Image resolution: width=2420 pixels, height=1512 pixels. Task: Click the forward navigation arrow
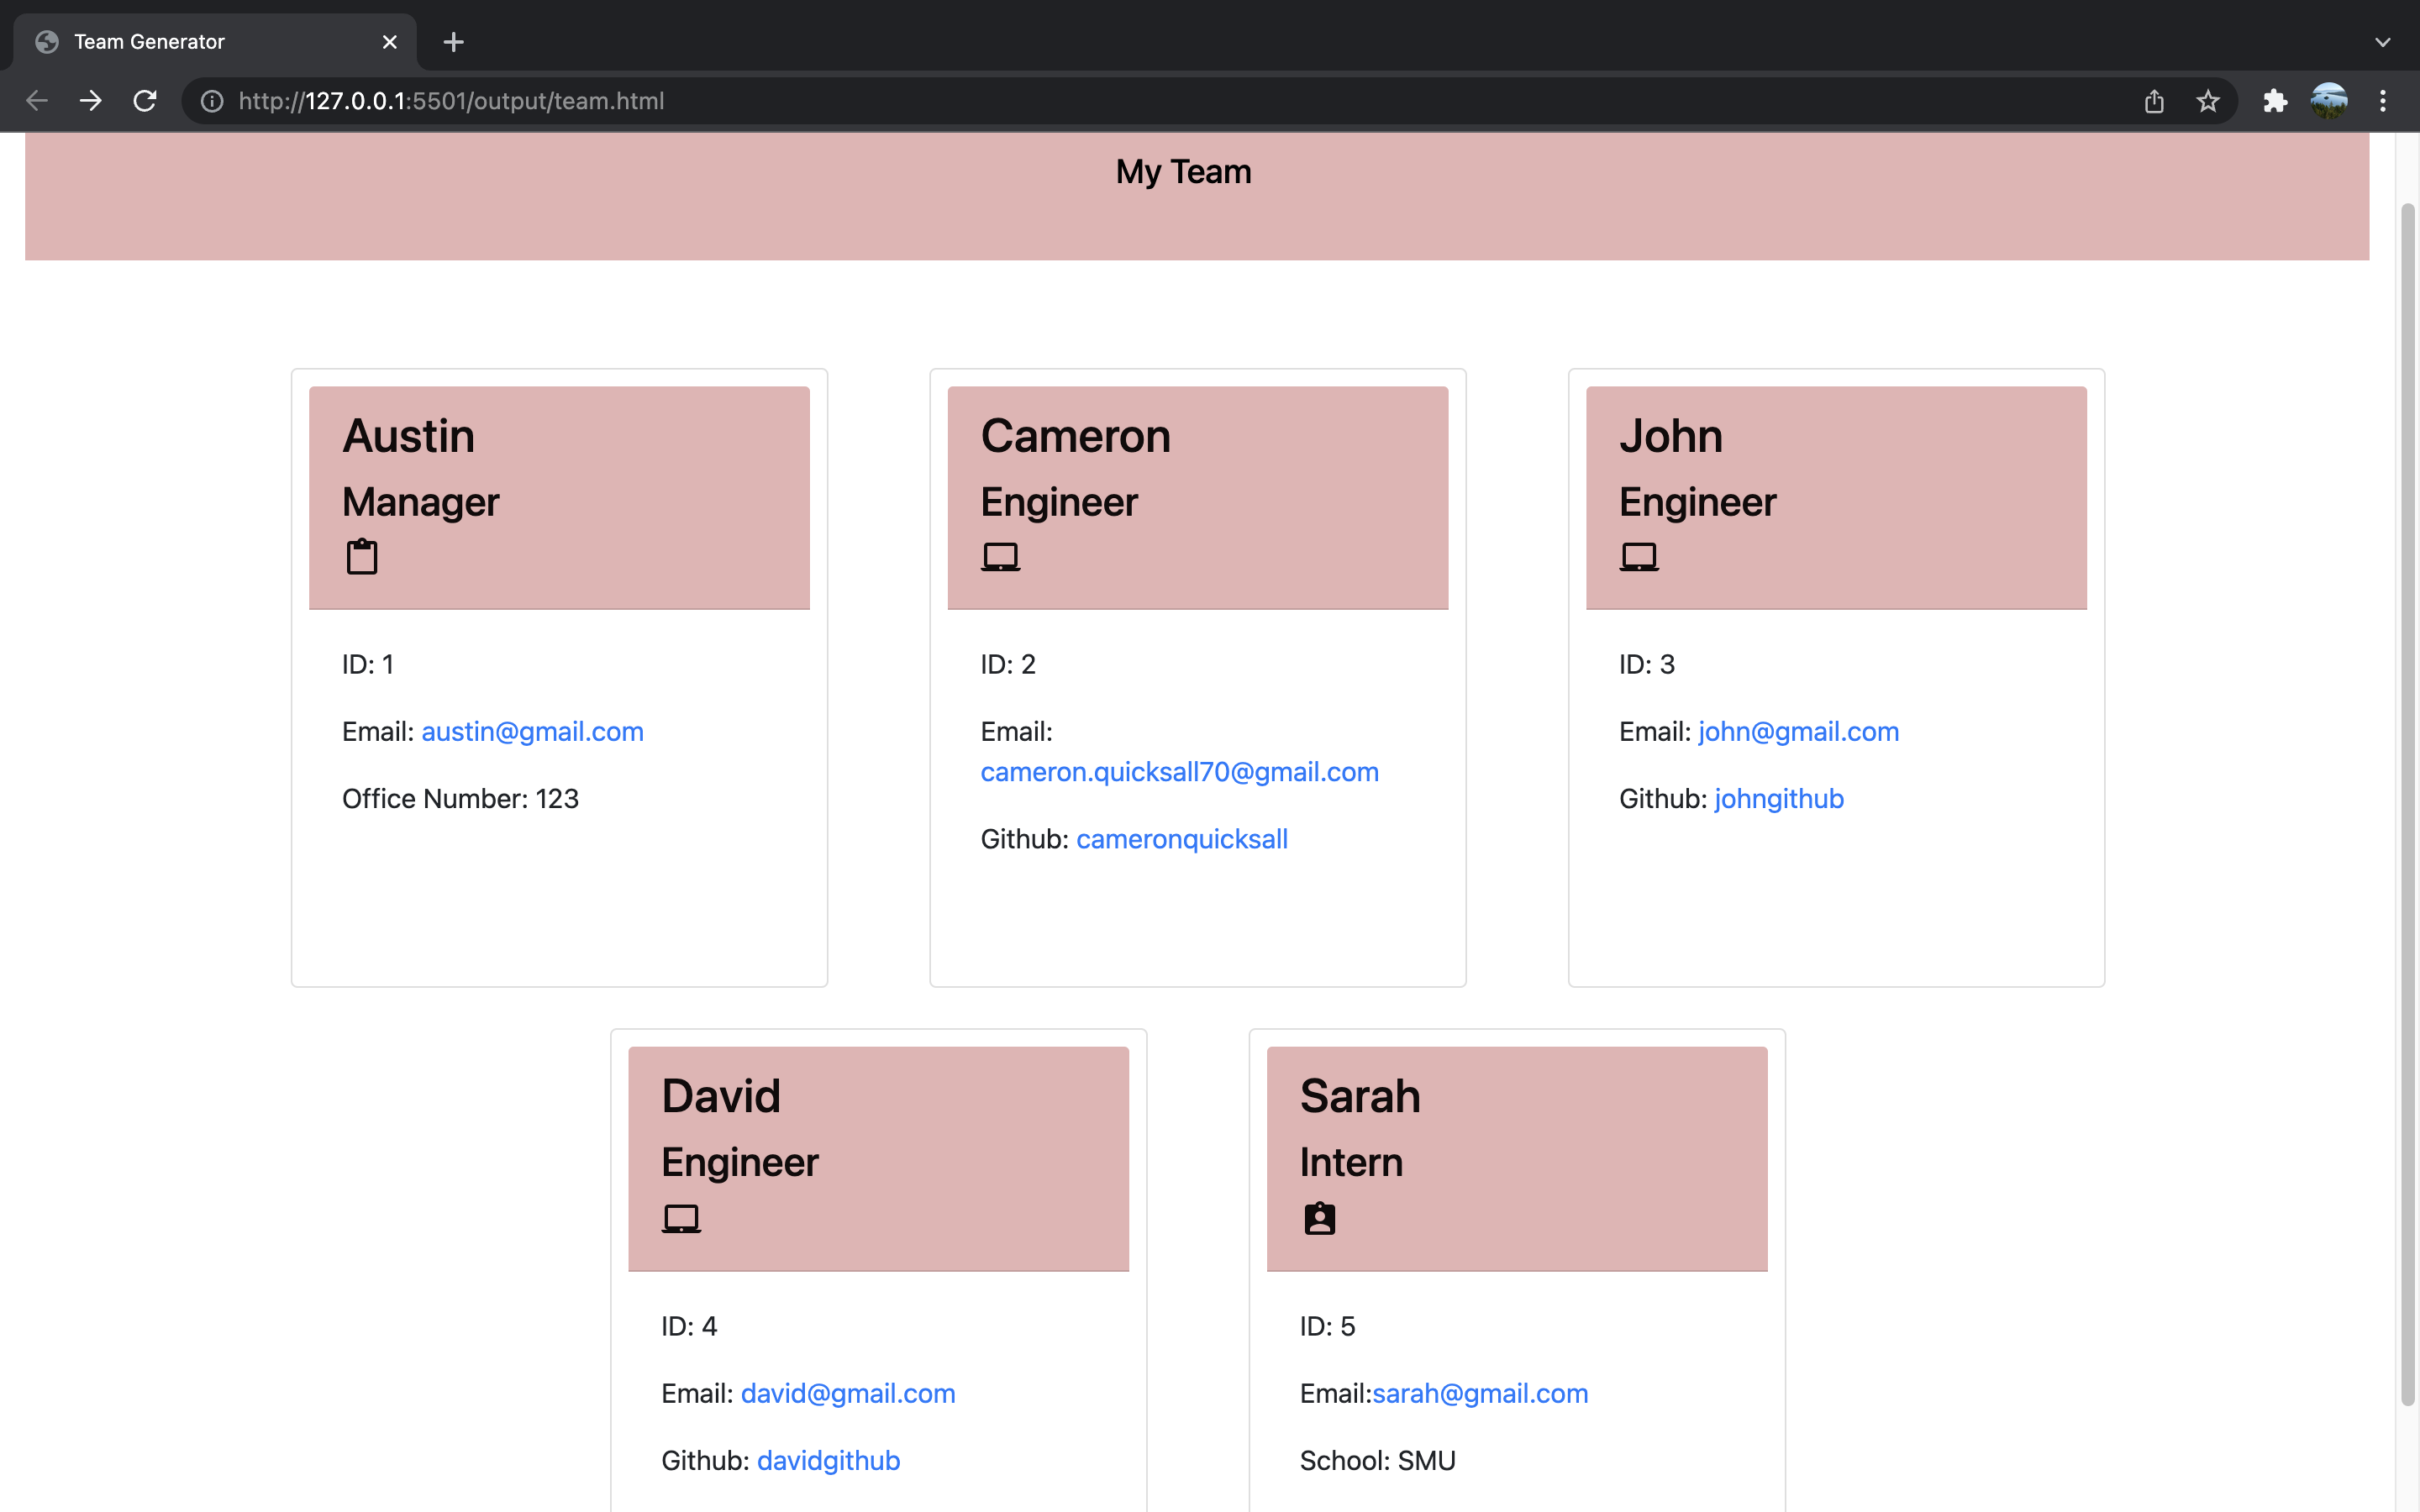(90, 100)
